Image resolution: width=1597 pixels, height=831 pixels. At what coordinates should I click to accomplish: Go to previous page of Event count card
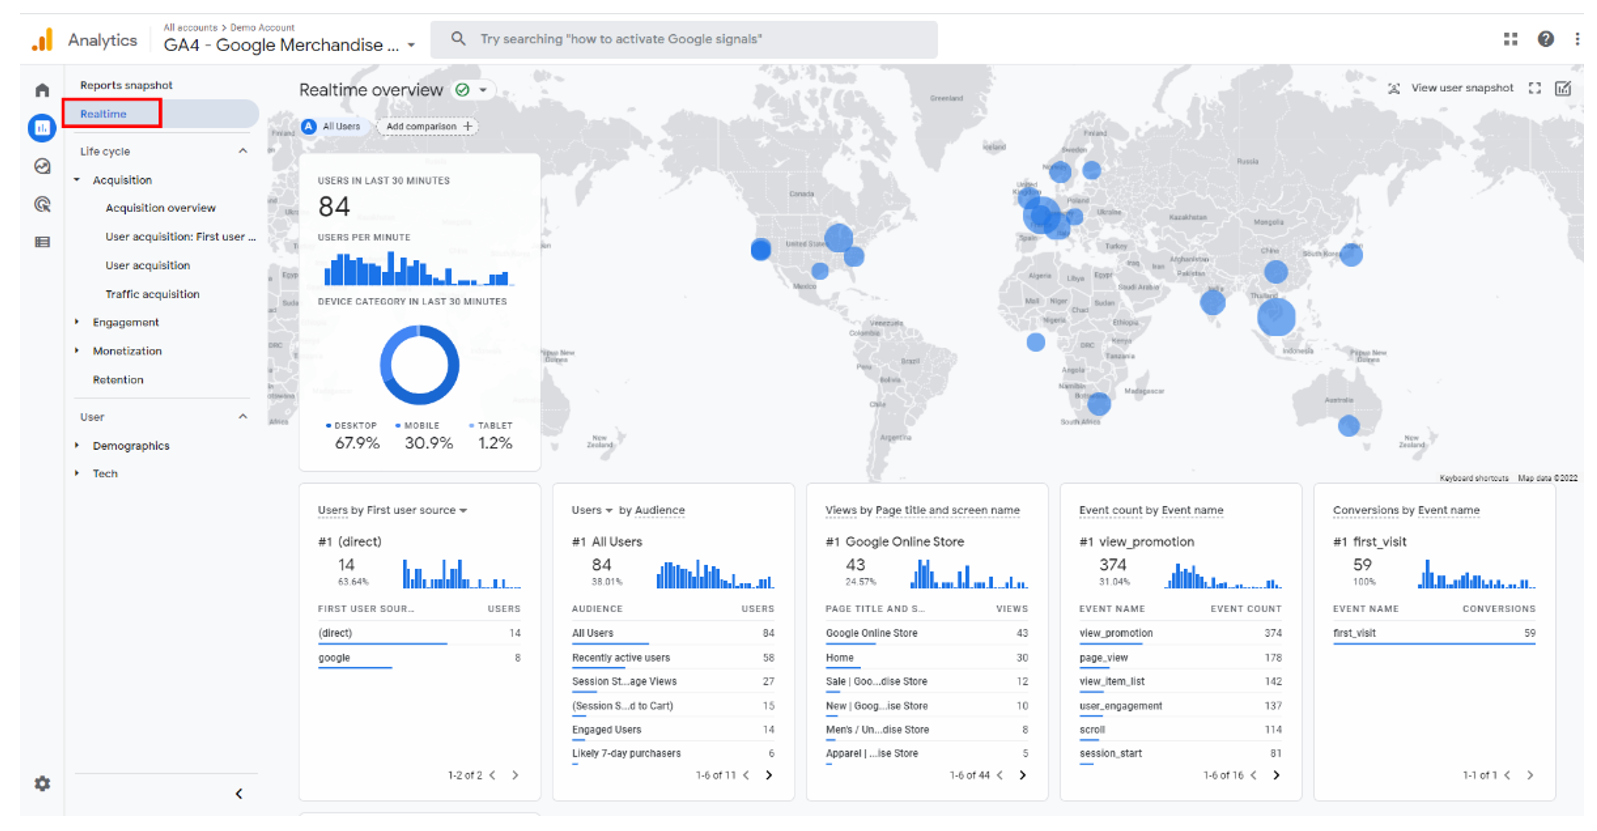click(x=1253, y=775)
